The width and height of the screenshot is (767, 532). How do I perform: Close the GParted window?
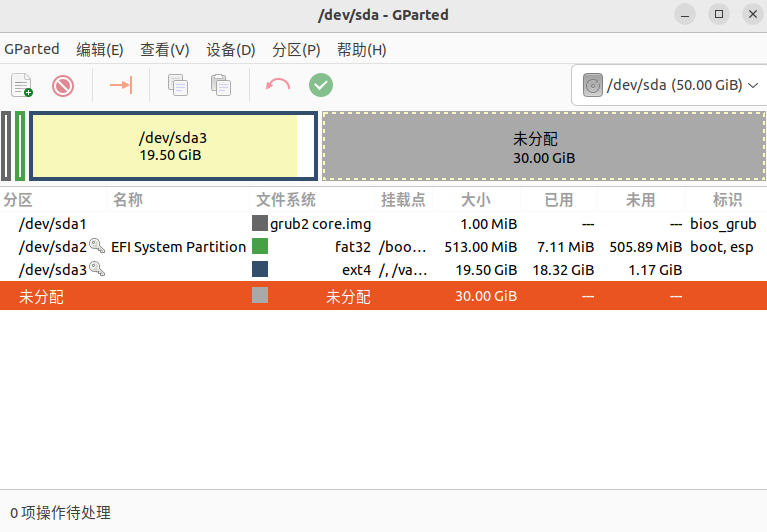[753, 14]
